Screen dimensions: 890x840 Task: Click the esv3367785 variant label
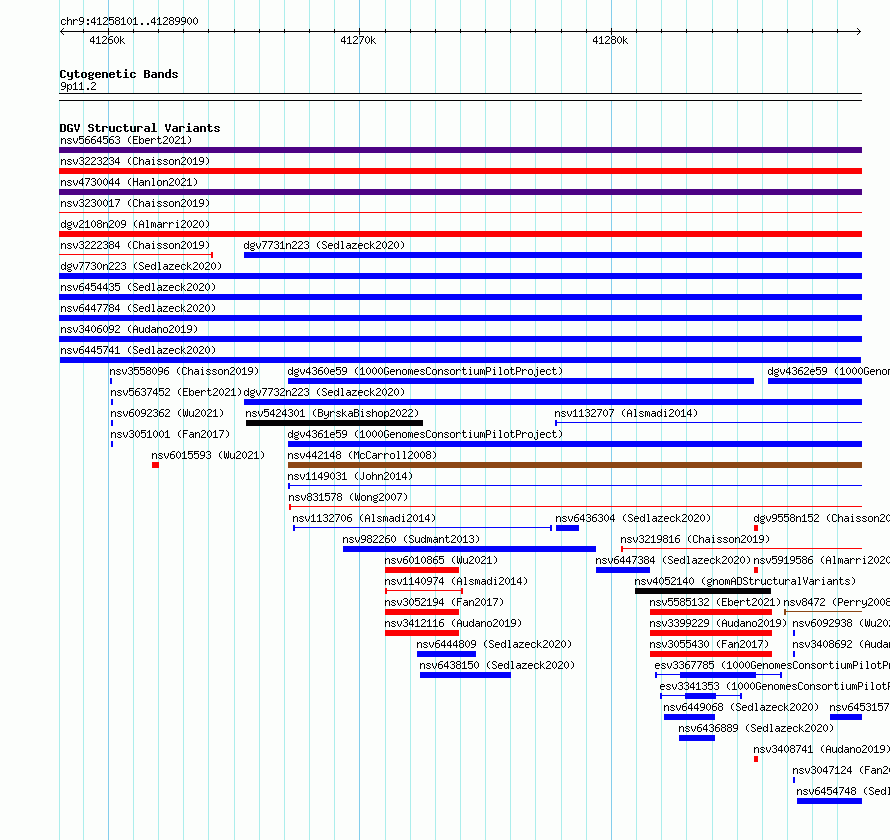click(772, 665)
